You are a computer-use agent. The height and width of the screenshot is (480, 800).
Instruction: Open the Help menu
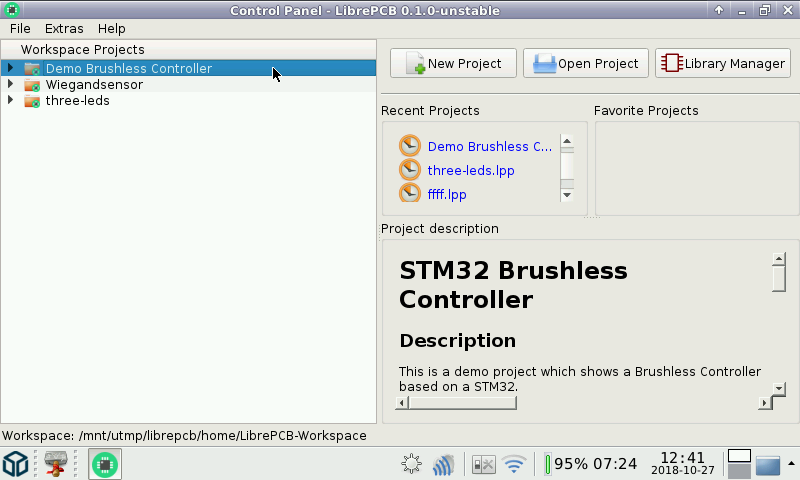(112, 29)
